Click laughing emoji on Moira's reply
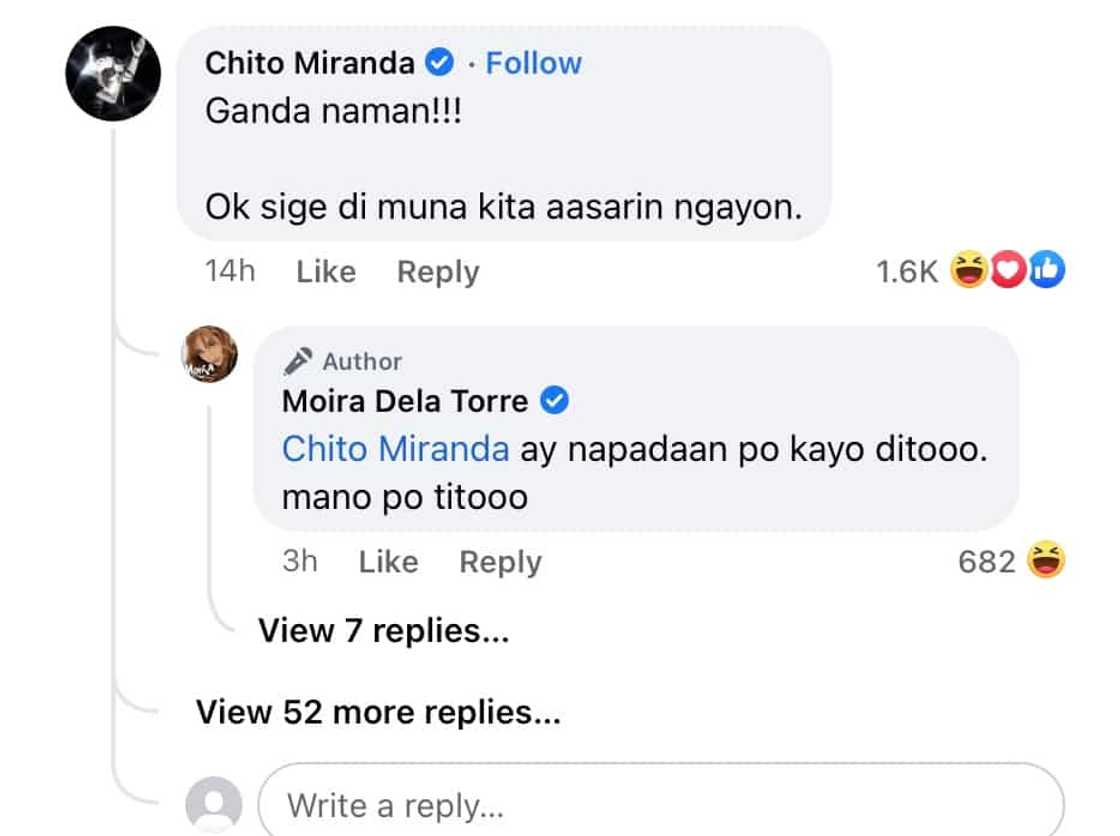The width and height of the screenshot is (1120, 836). 1045,561
